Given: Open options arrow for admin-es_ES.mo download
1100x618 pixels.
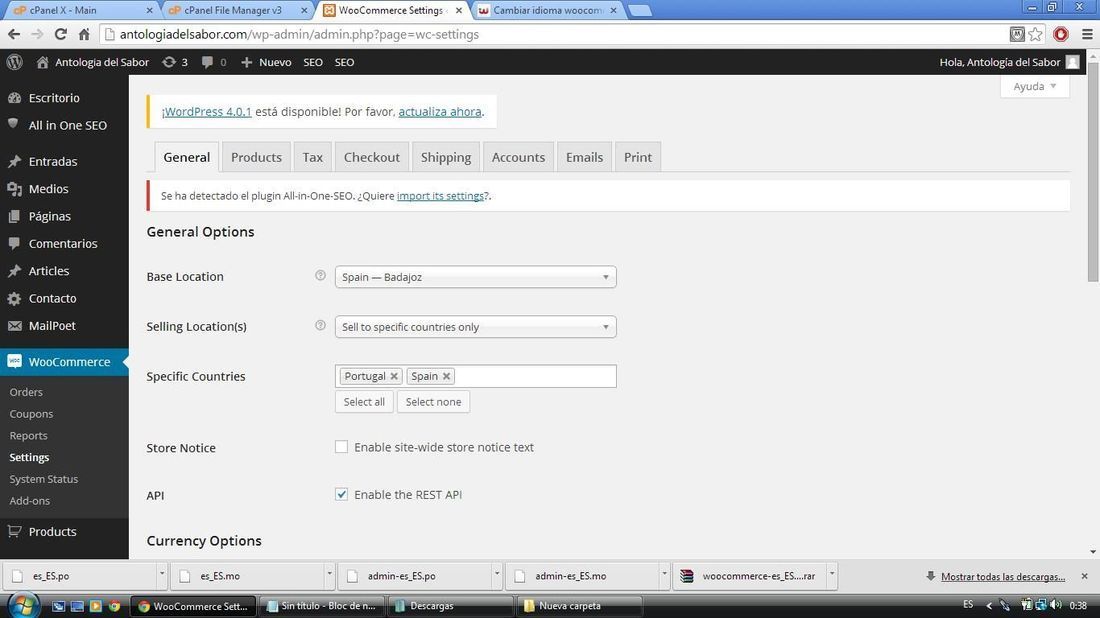Looking at the screenshot, I should click(x=664, y=575).
